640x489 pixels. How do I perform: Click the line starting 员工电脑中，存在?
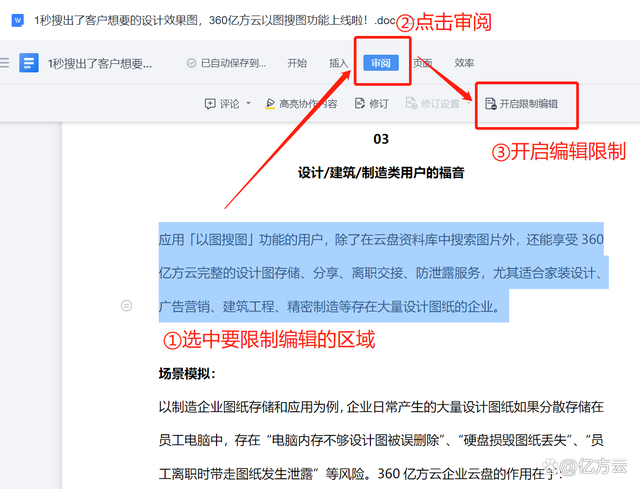tap(381, 440)
